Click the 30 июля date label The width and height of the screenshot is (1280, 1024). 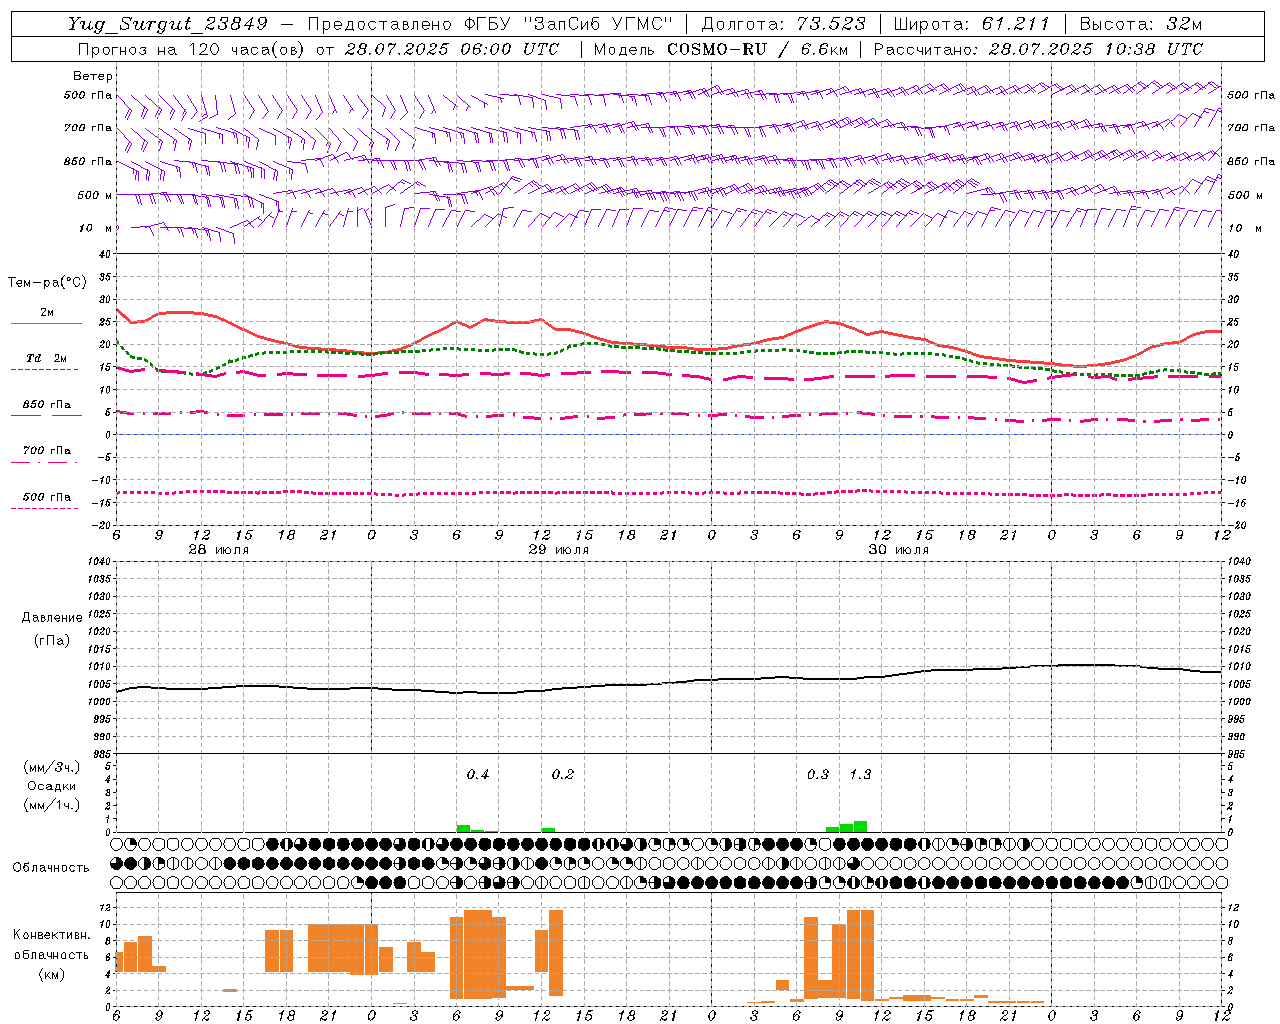pyautogui.click(x=899, y=550)
